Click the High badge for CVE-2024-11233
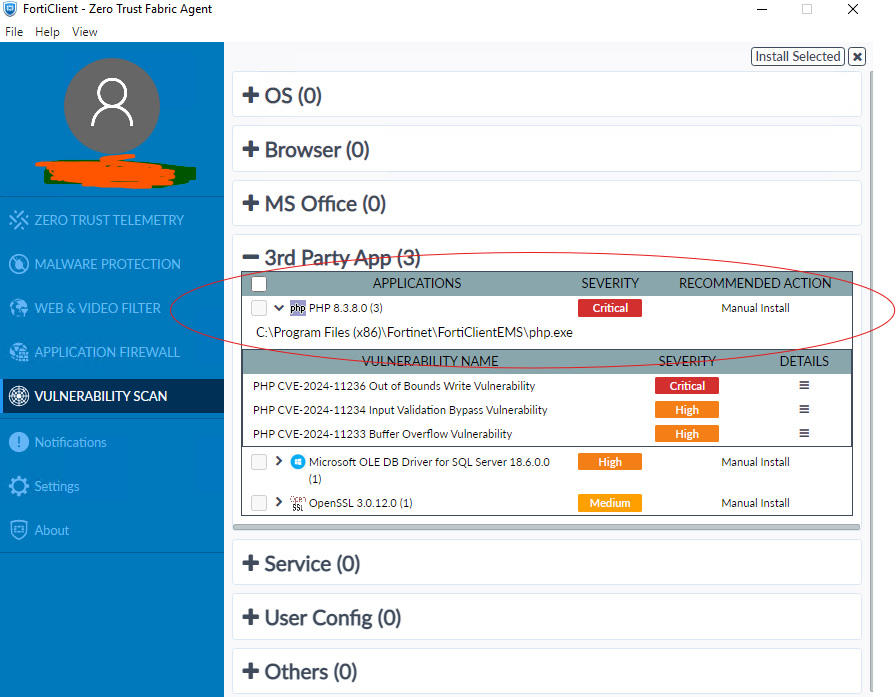 point(687,434)
